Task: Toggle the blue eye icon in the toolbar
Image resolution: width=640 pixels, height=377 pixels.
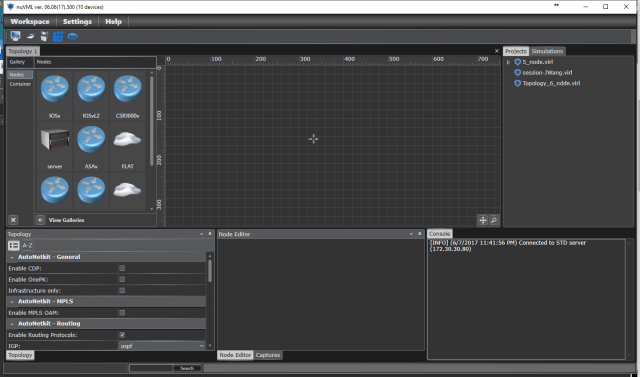Action: click(73, 36)
